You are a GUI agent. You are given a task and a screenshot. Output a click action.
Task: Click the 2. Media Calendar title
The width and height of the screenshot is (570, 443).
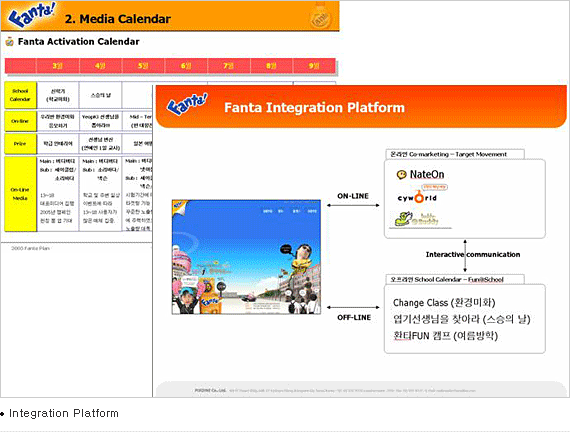(118, 19)
